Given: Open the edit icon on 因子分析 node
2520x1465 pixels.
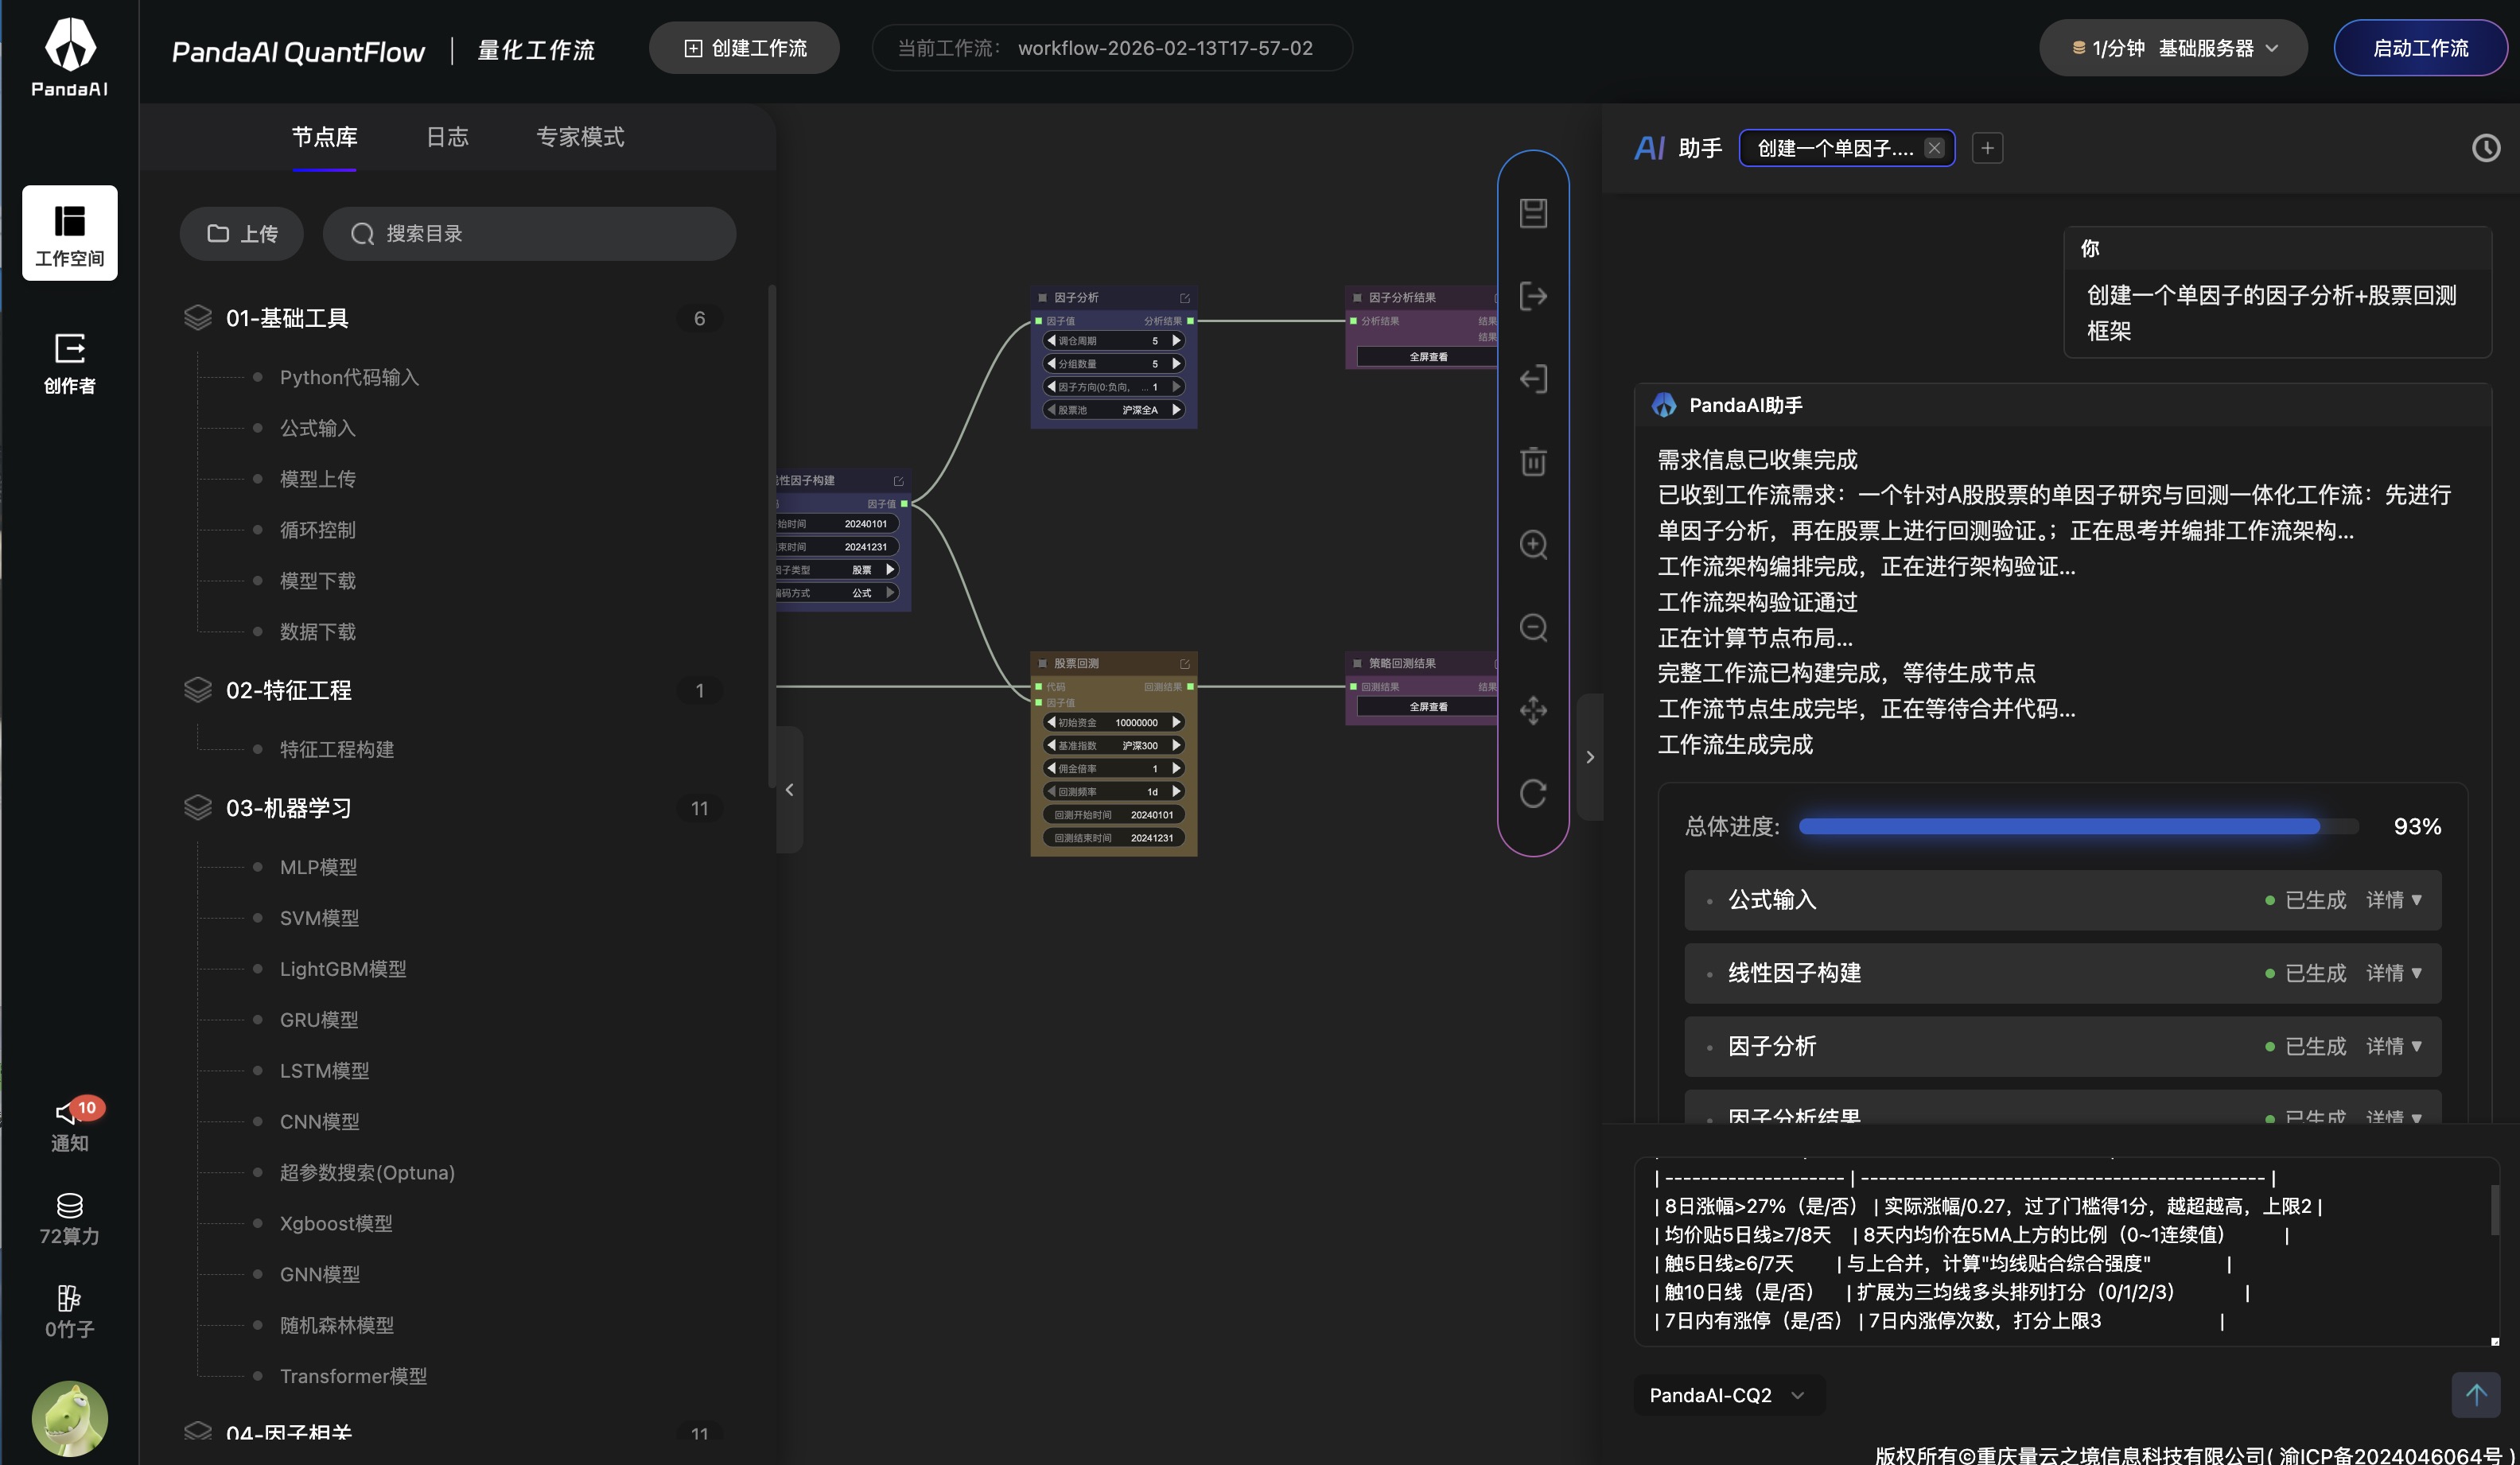Looking at the screenshot, I should [1184, 298].
